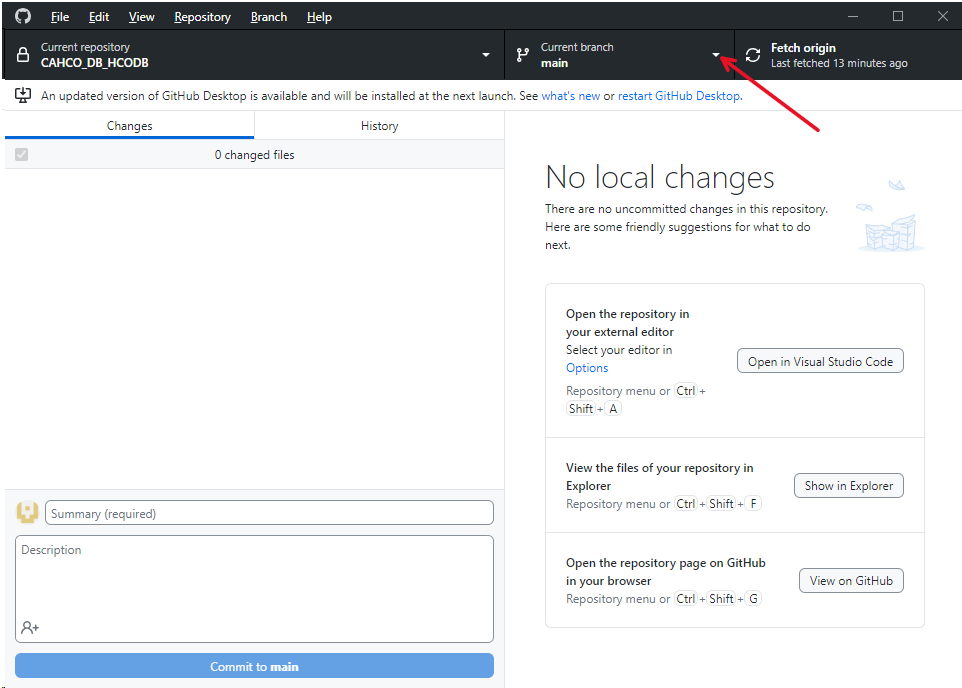Click the Fetch origin sync icon

point(751,54)
